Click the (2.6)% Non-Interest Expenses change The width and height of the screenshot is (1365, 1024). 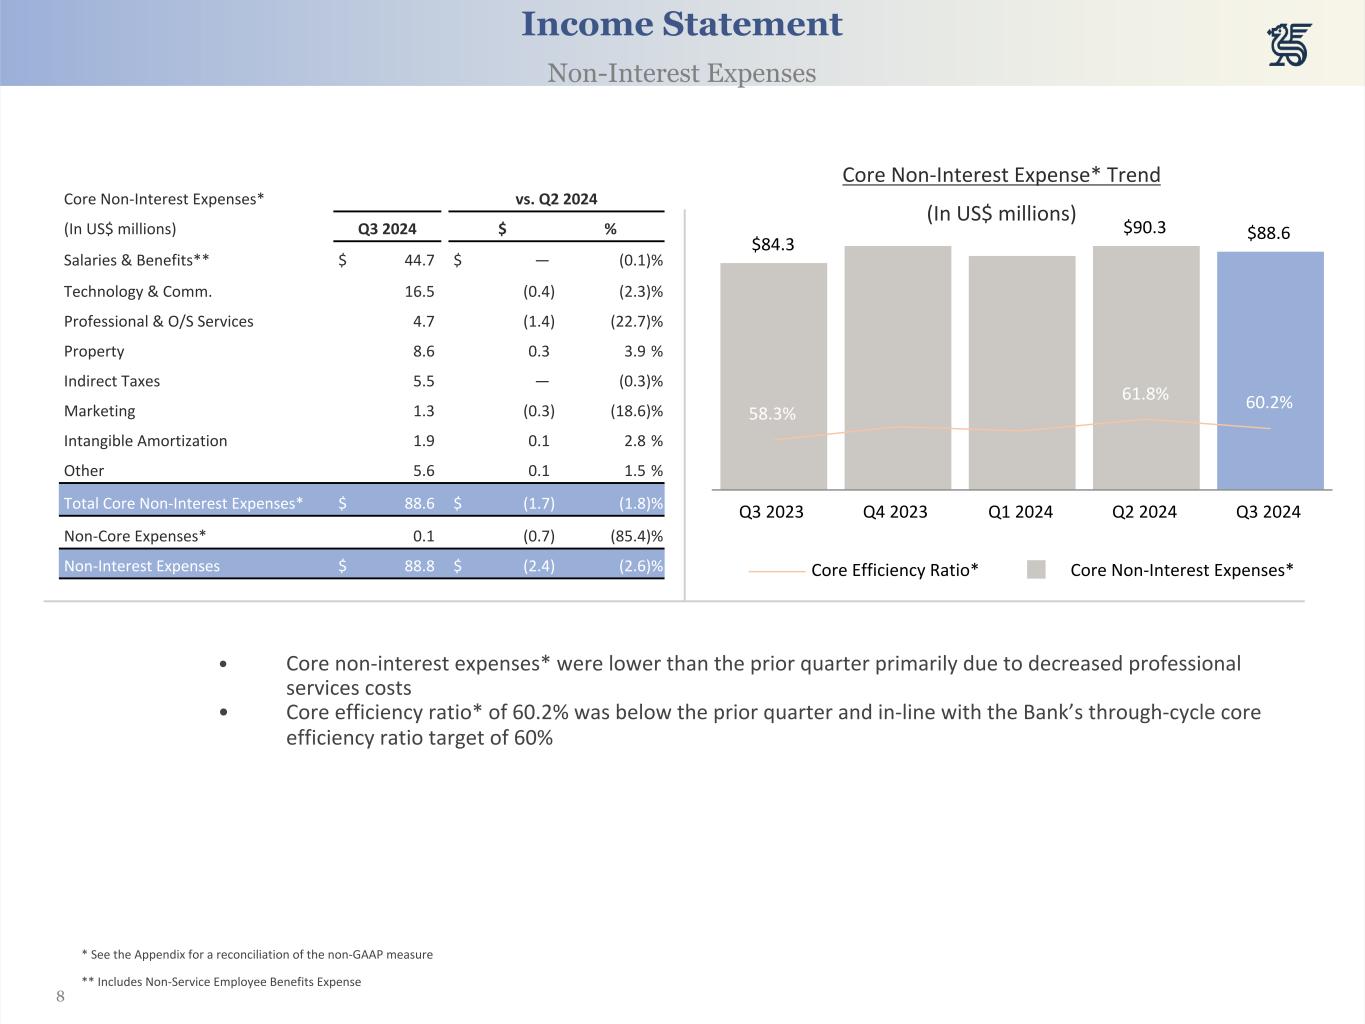[x=641, y=566]
